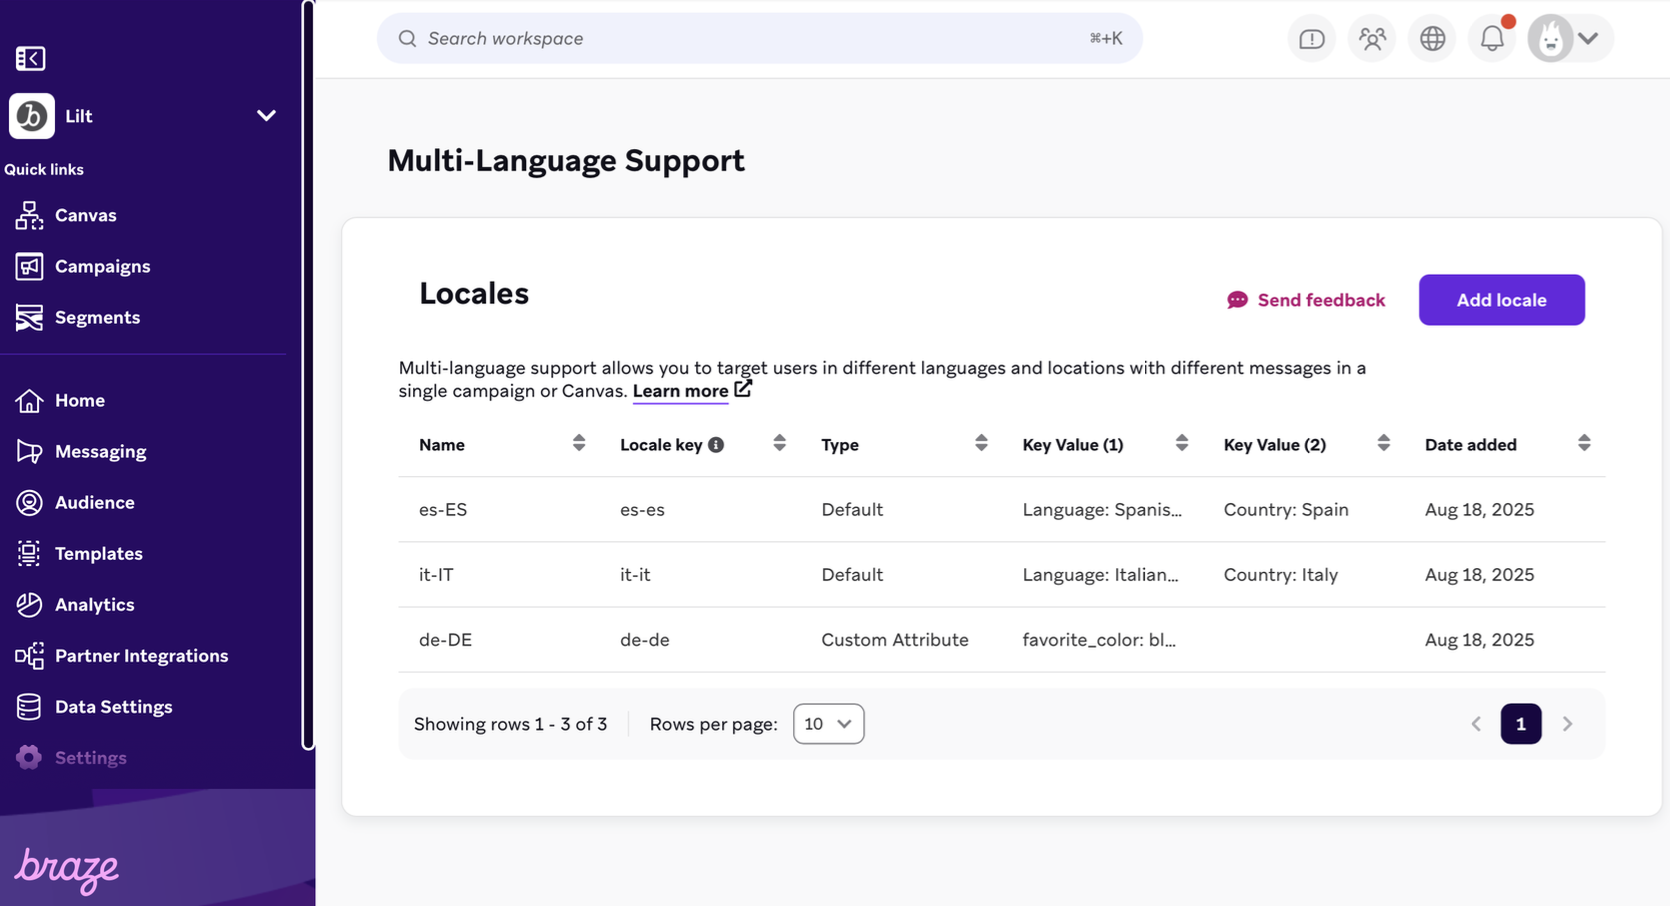Click the Add locale button
Image resolution: width=1670 pixels, height=906 pixels.
[1501, 299]
